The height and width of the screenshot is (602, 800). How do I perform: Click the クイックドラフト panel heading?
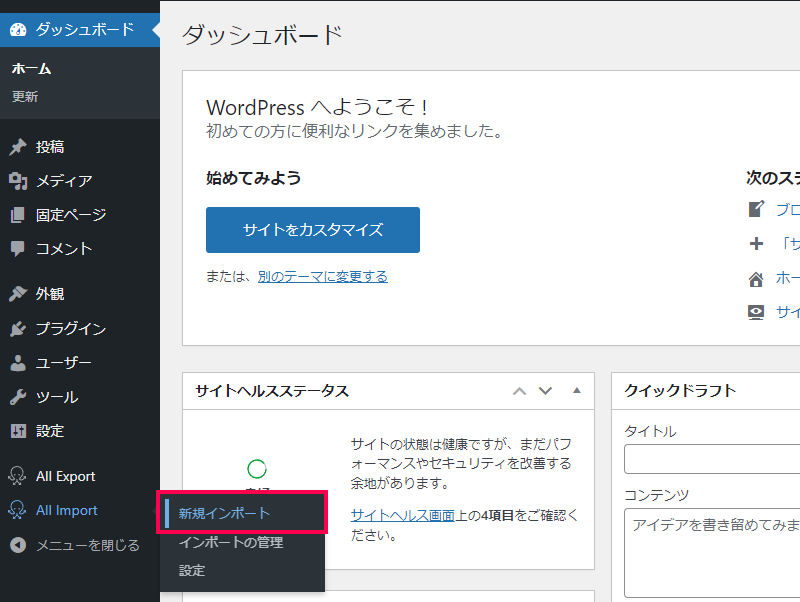(680, 391)
